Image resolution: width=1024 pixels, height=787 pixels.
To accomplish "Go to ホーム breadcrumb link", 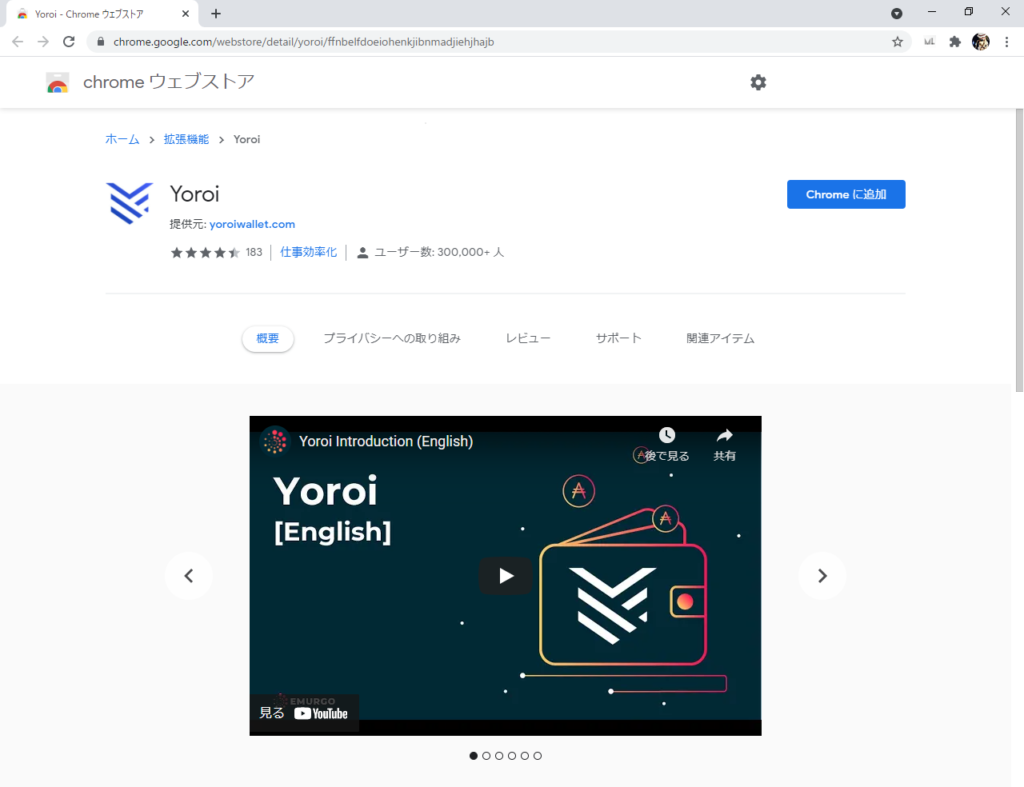I will [122, 139].
